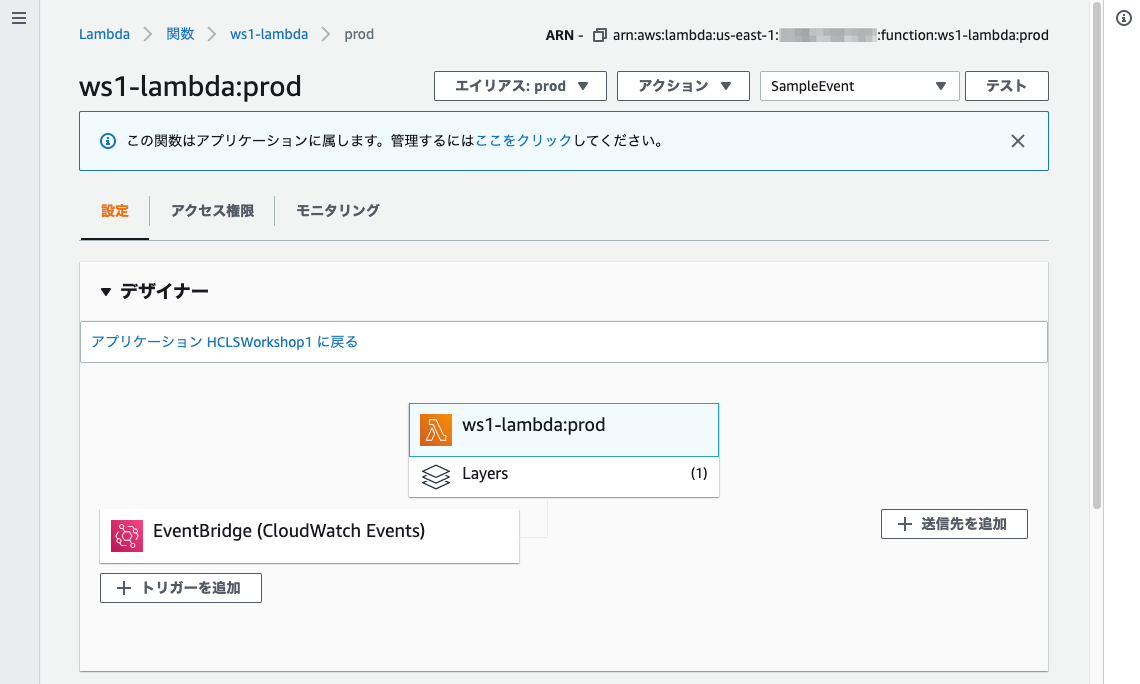The width and height of the screenshot is (1140, 684).
Task: Dismiss the application info banner
Action: (1018, 141)
